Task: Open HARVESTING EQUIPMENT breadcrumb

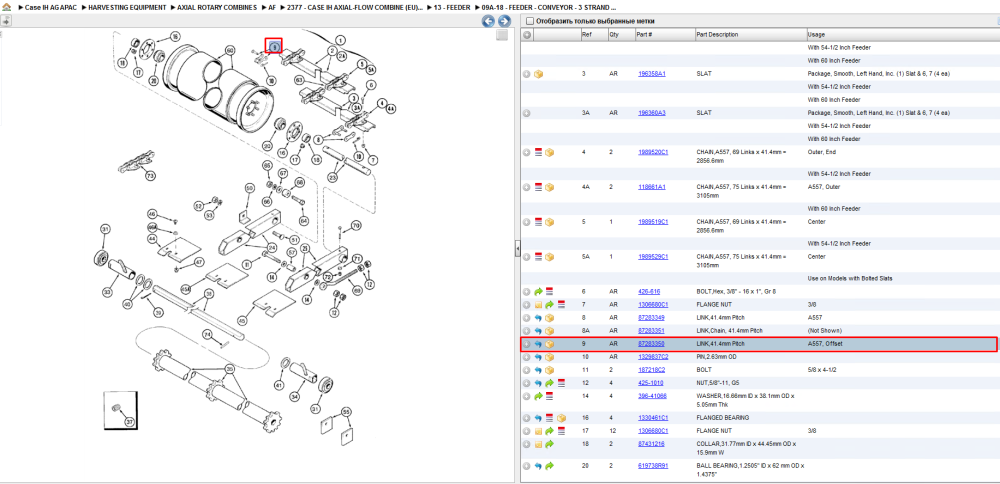Action: point(128,8)
